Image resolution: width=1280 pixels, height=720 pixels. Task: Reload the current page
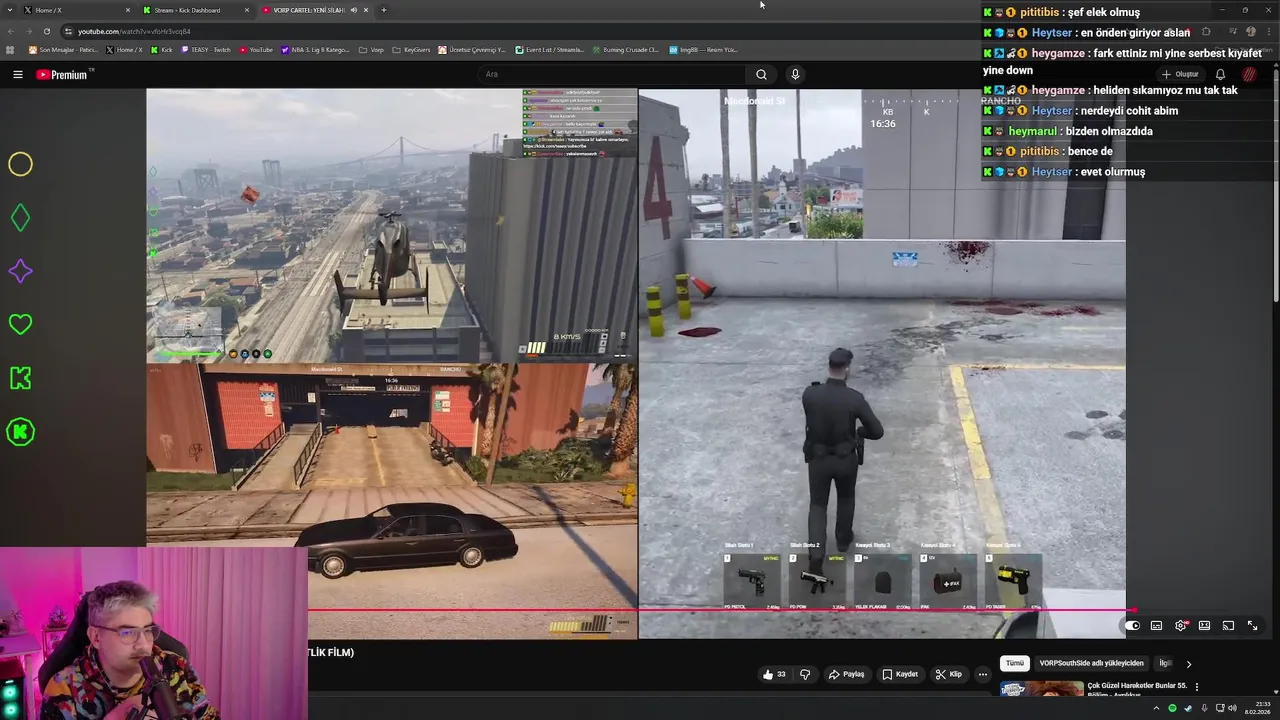pos(46,31)
